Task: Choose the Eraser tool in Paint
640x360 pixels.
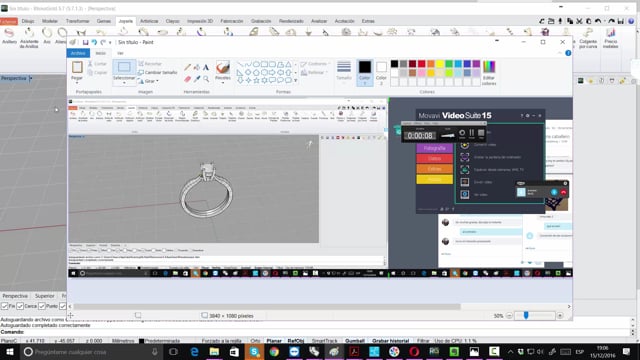Action: click(x=187, y=79)
